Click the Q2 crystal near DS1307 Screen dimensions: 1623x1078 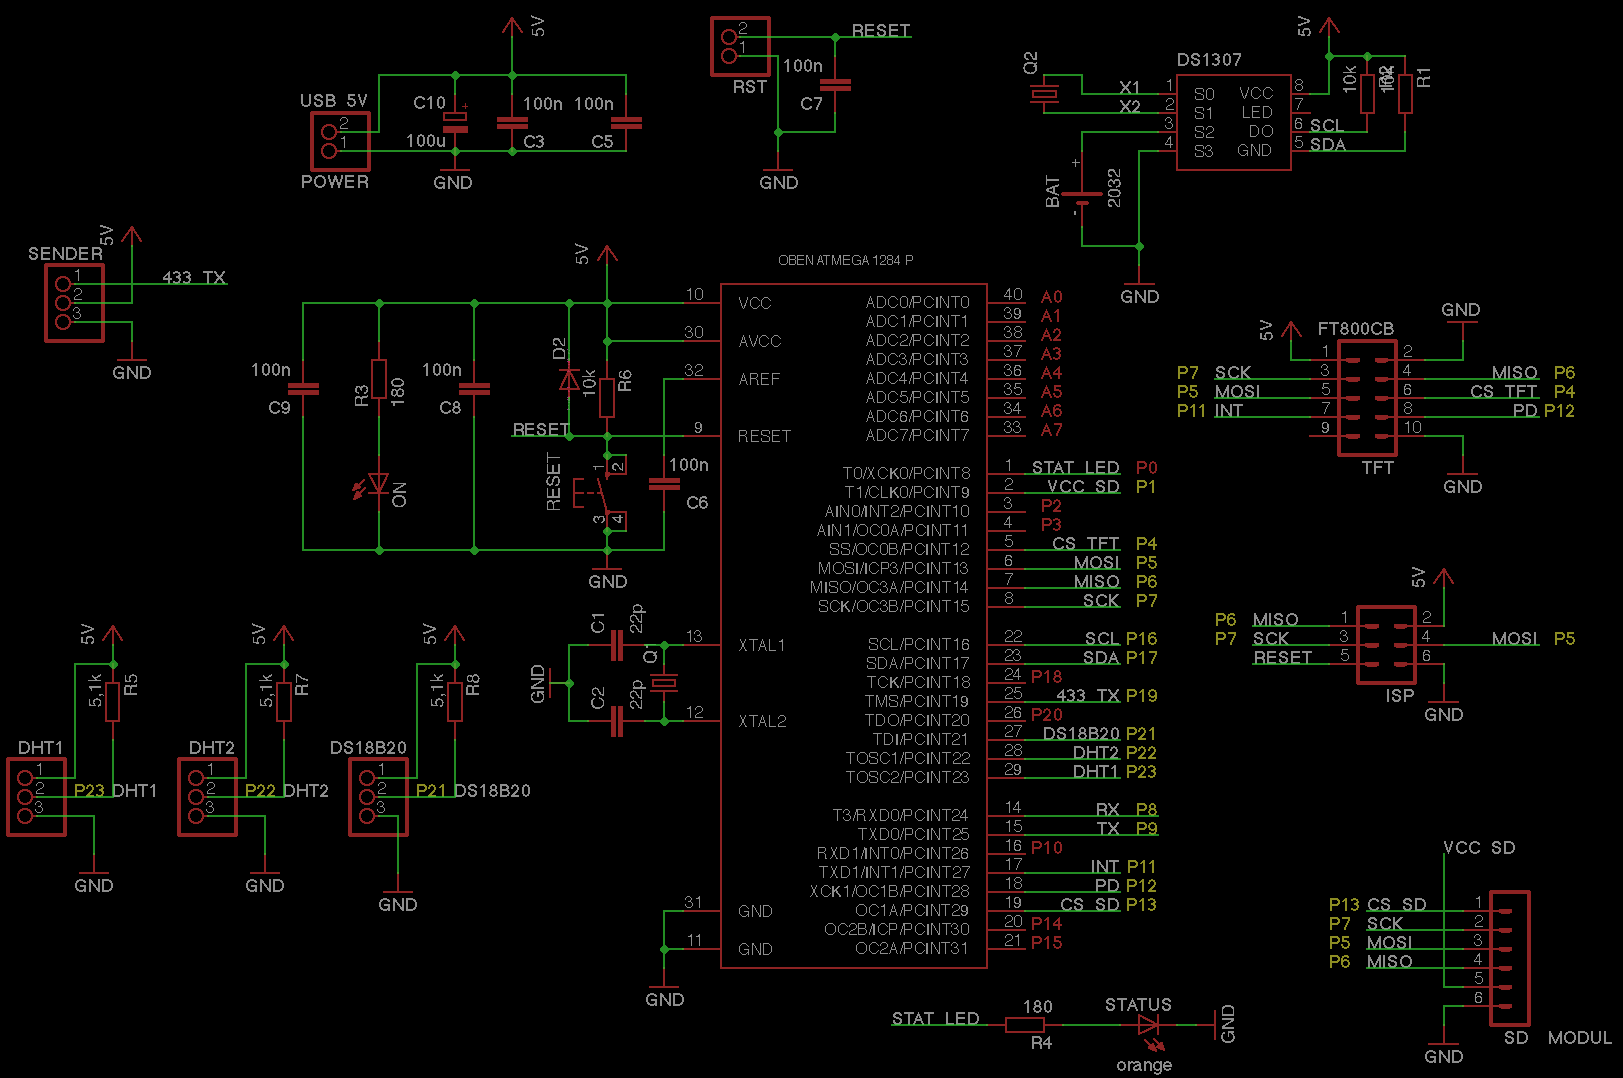point(1044,94)
